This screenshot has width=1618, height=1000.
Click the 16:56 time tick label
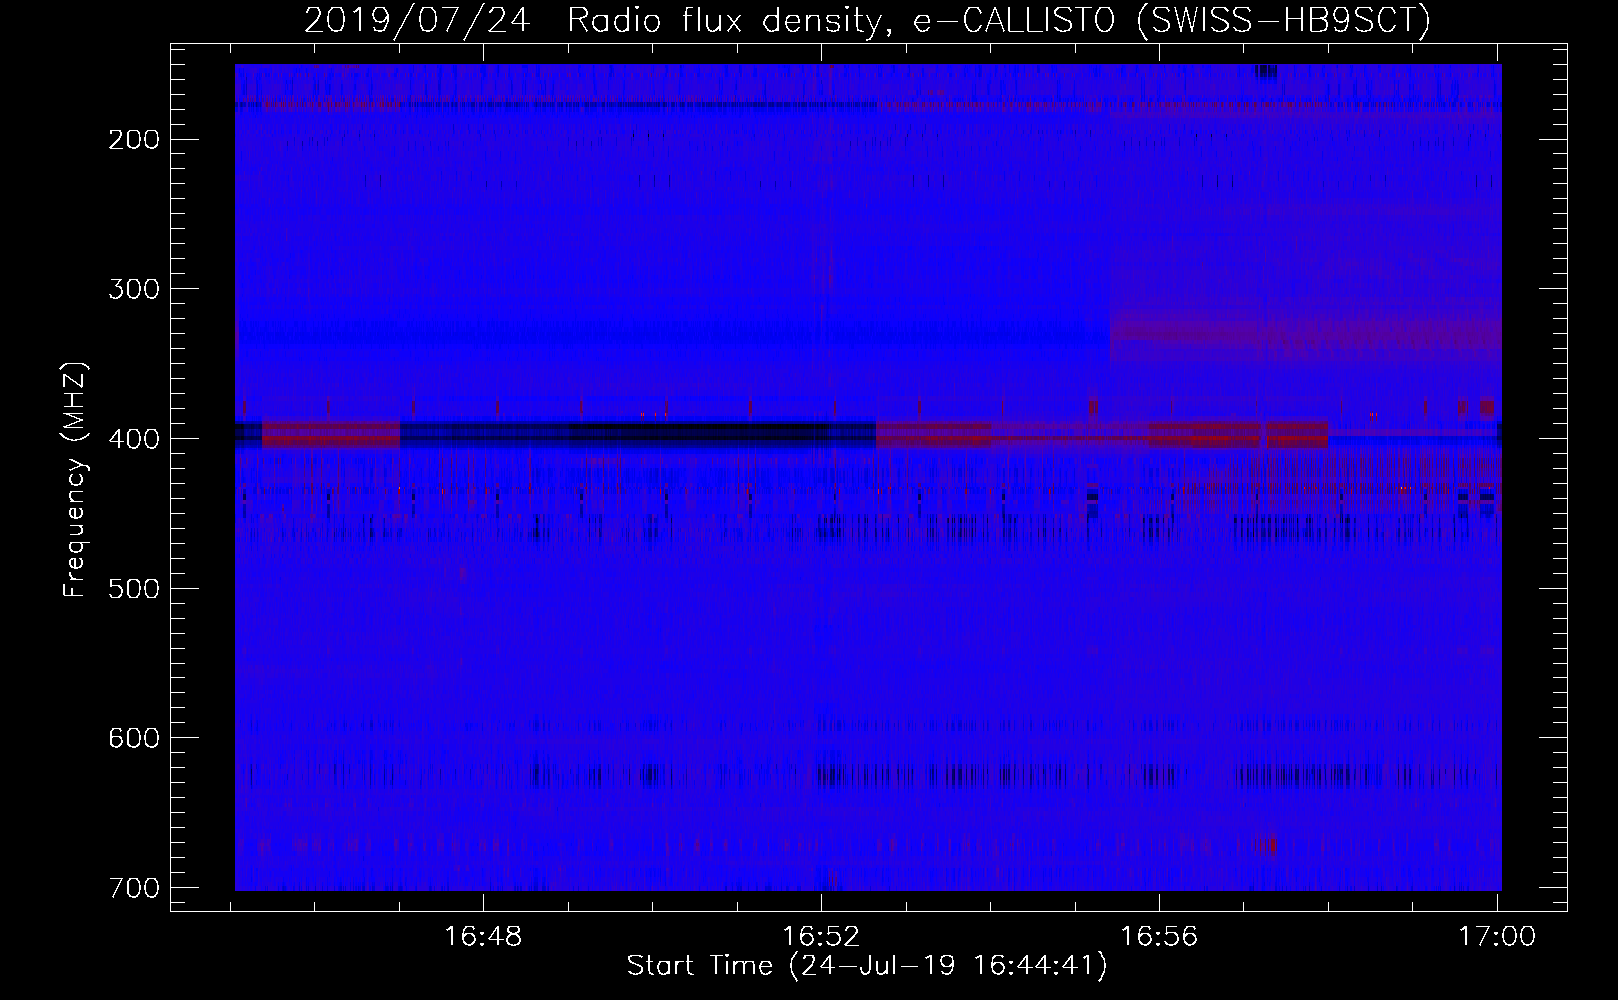click(x=1159, y=936)
